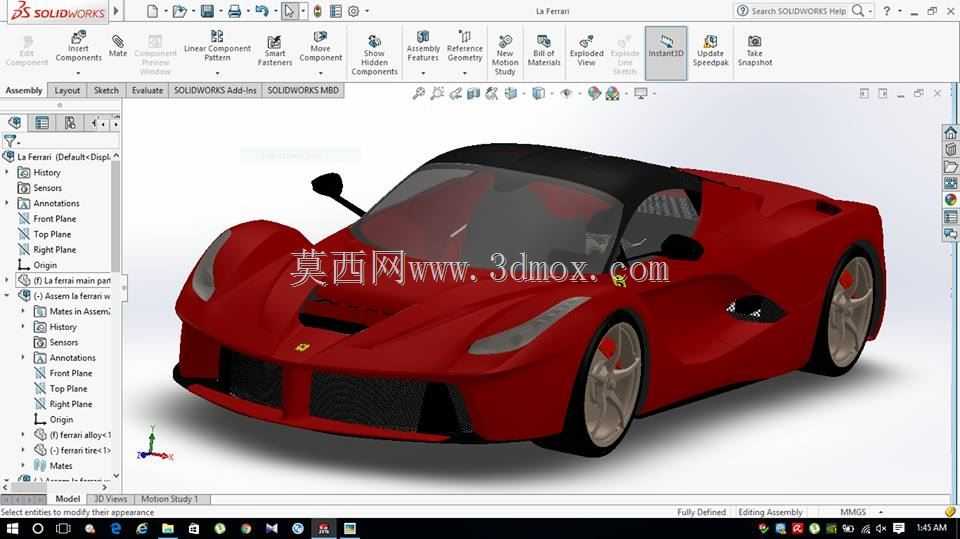Click the Undo arrow icon
960x539 pixels.
pyautogui.click(x=261, y=11)
